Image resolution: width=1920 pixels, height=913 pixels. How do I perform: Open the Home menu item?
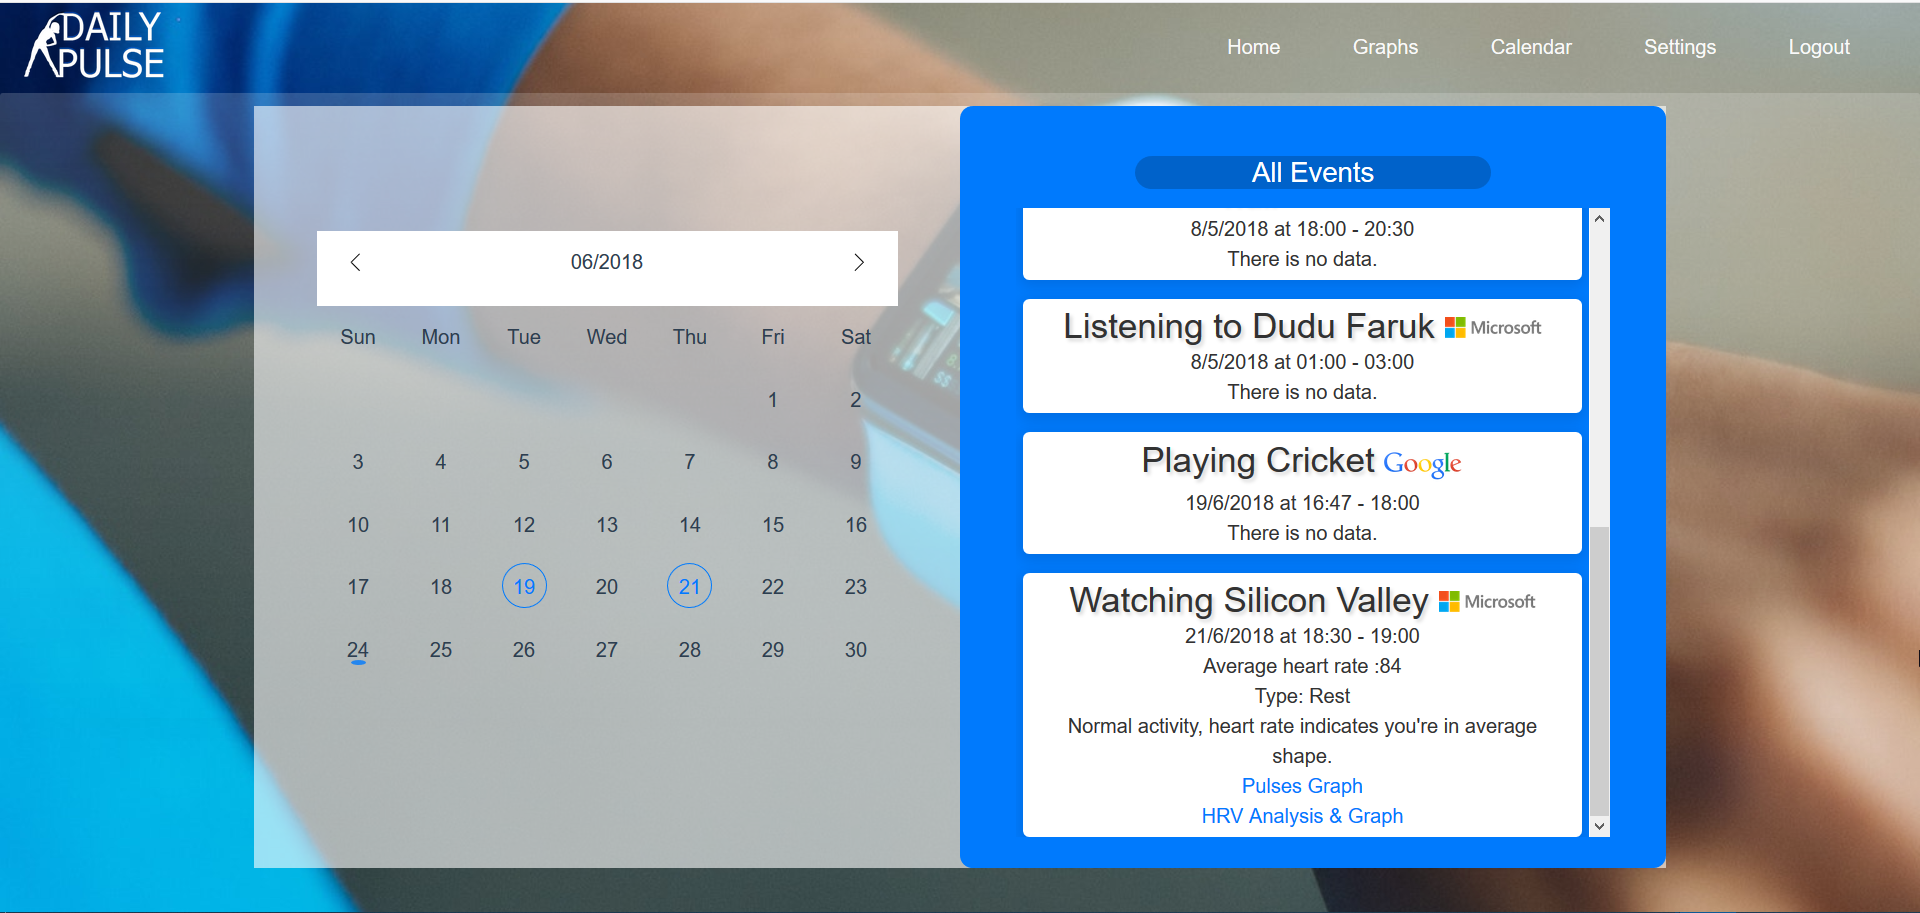coord(1253,46)
